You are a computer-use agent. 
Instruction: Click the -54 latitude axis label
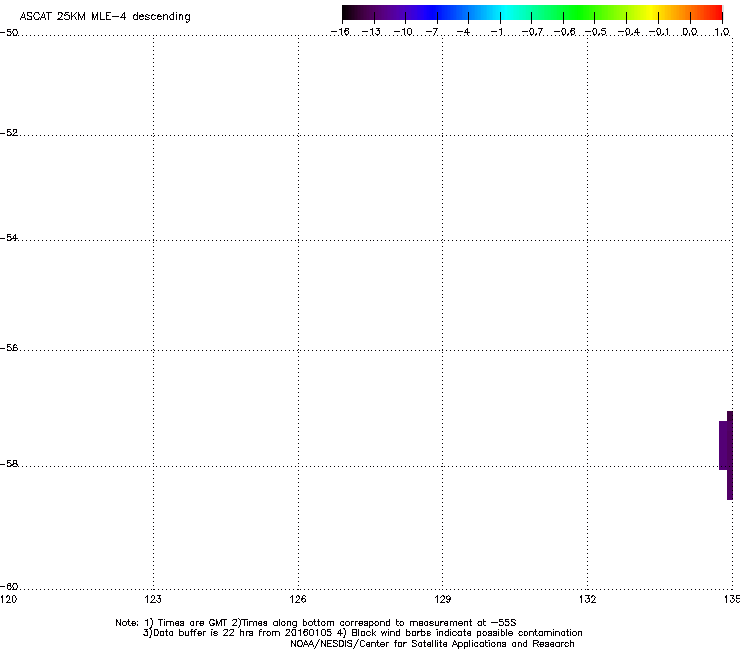9,237
